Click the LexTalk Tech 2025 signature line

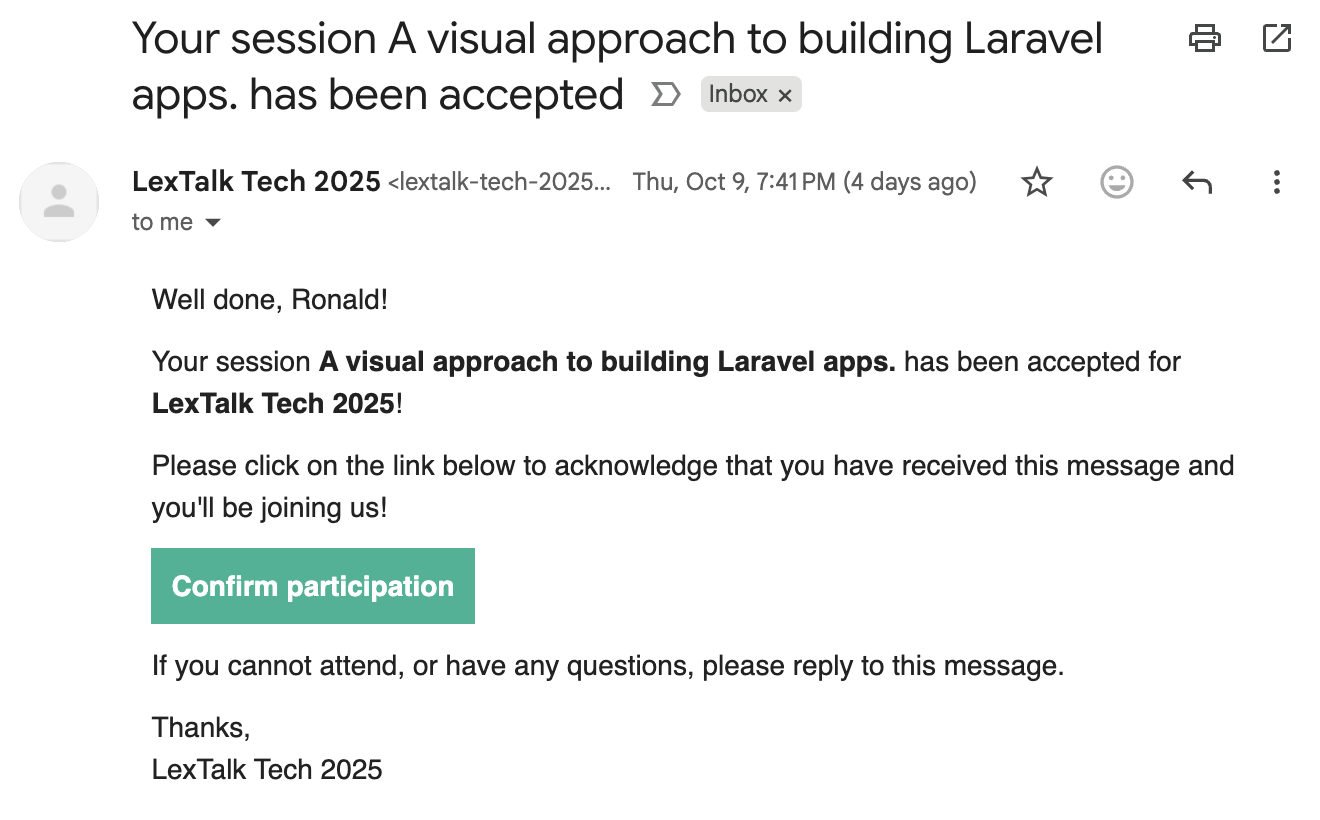pyautogui.click(x=267, y=769)
